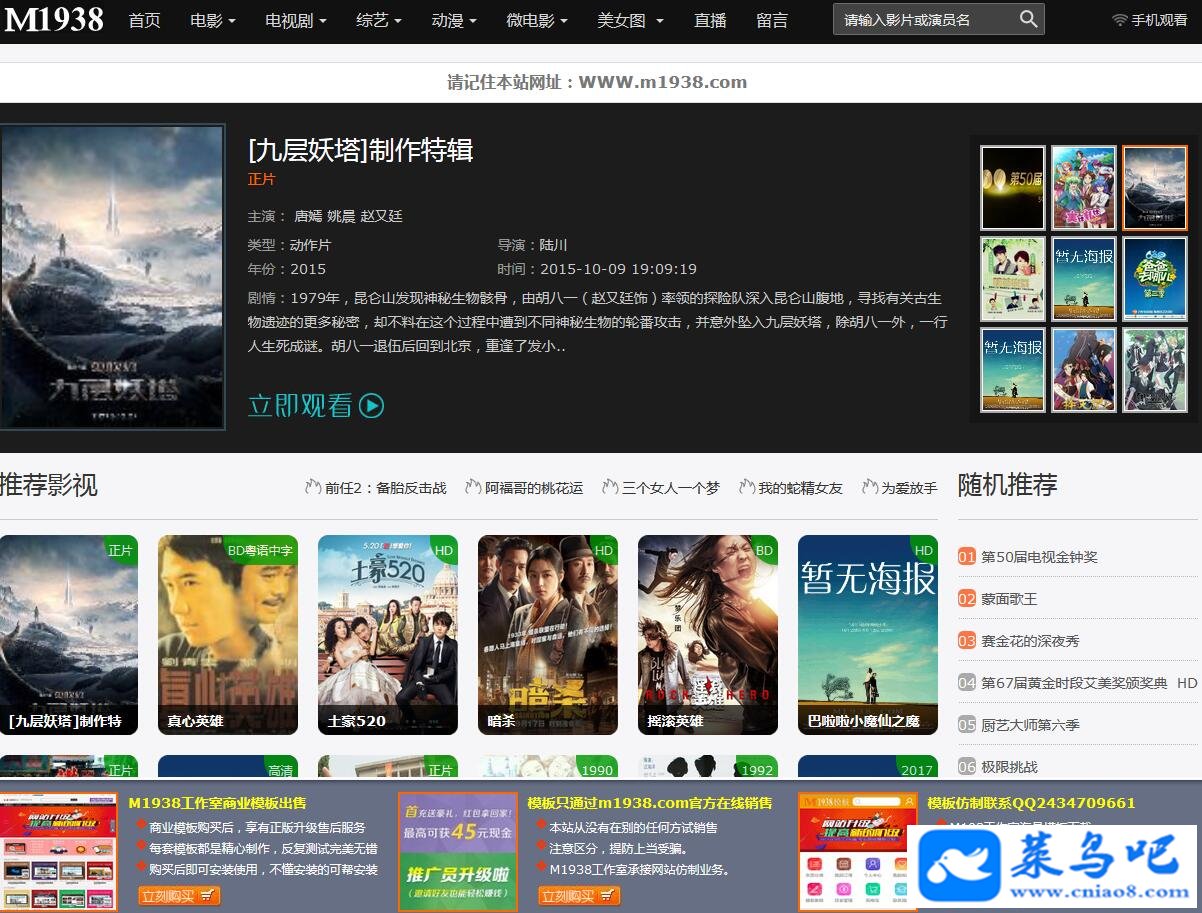Expand the 电视剧 dropdown menu
The width and height of the screenshot is (1202, 913).
297,20
